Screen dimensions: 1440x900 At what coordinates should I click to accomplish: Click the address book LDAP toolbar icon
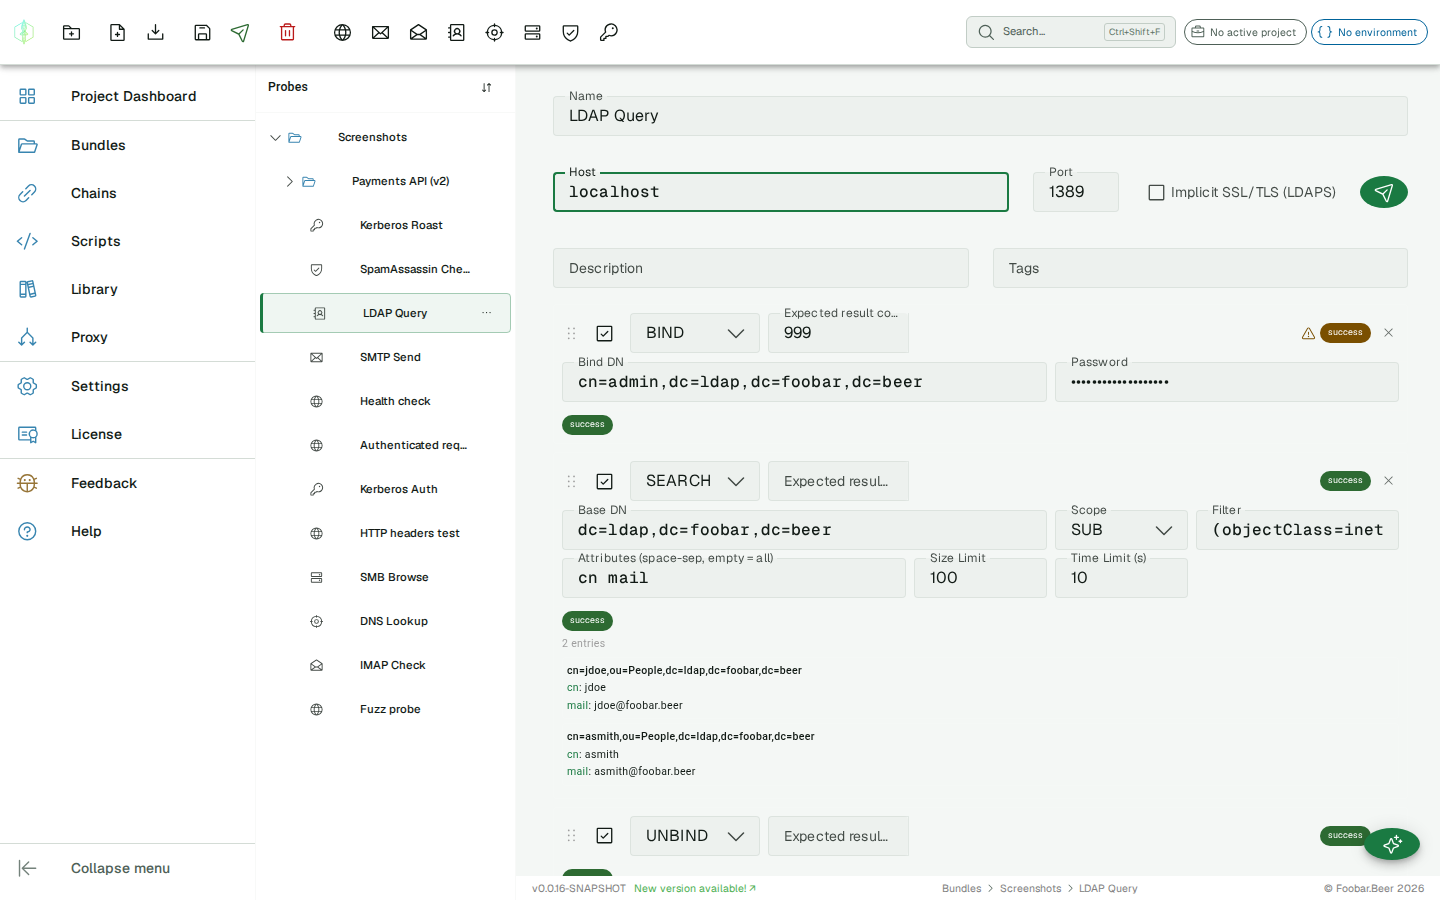tap(456, 32)
